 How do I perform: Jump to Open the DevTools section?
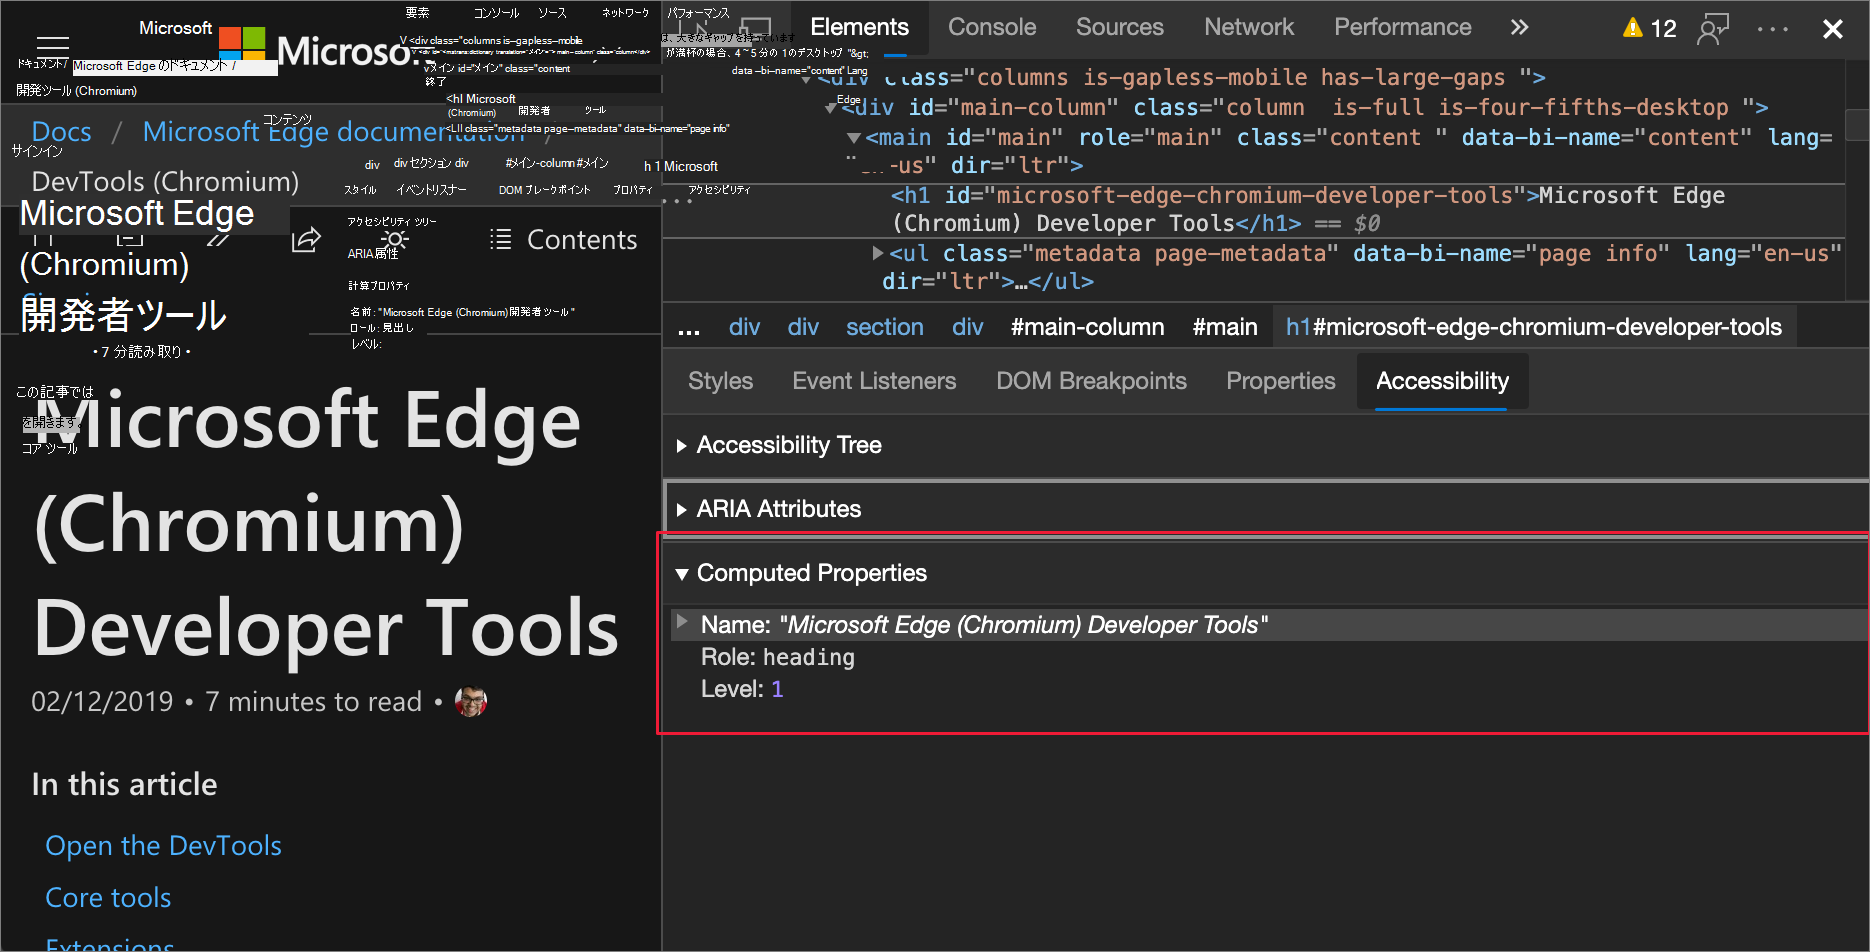163,846
